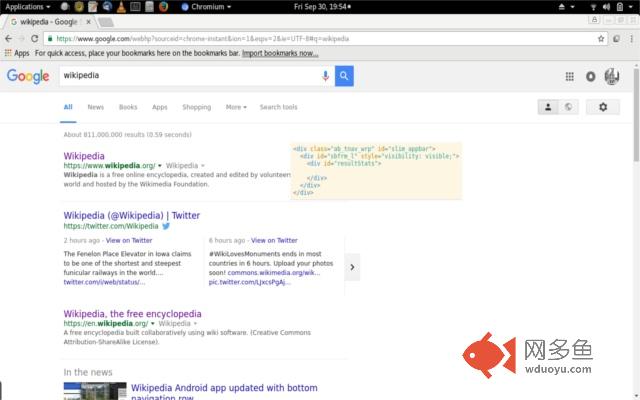Bookmark this page with the star icon
The width and height of the screenshot is (640, 400).
tap(601, 38)
